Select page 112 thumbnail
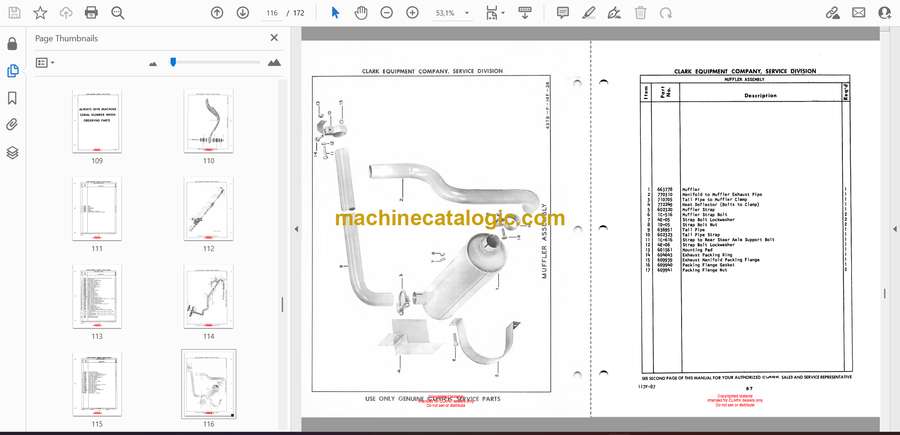900x435 pixels. pyautogui.click(x=208, y=208)
